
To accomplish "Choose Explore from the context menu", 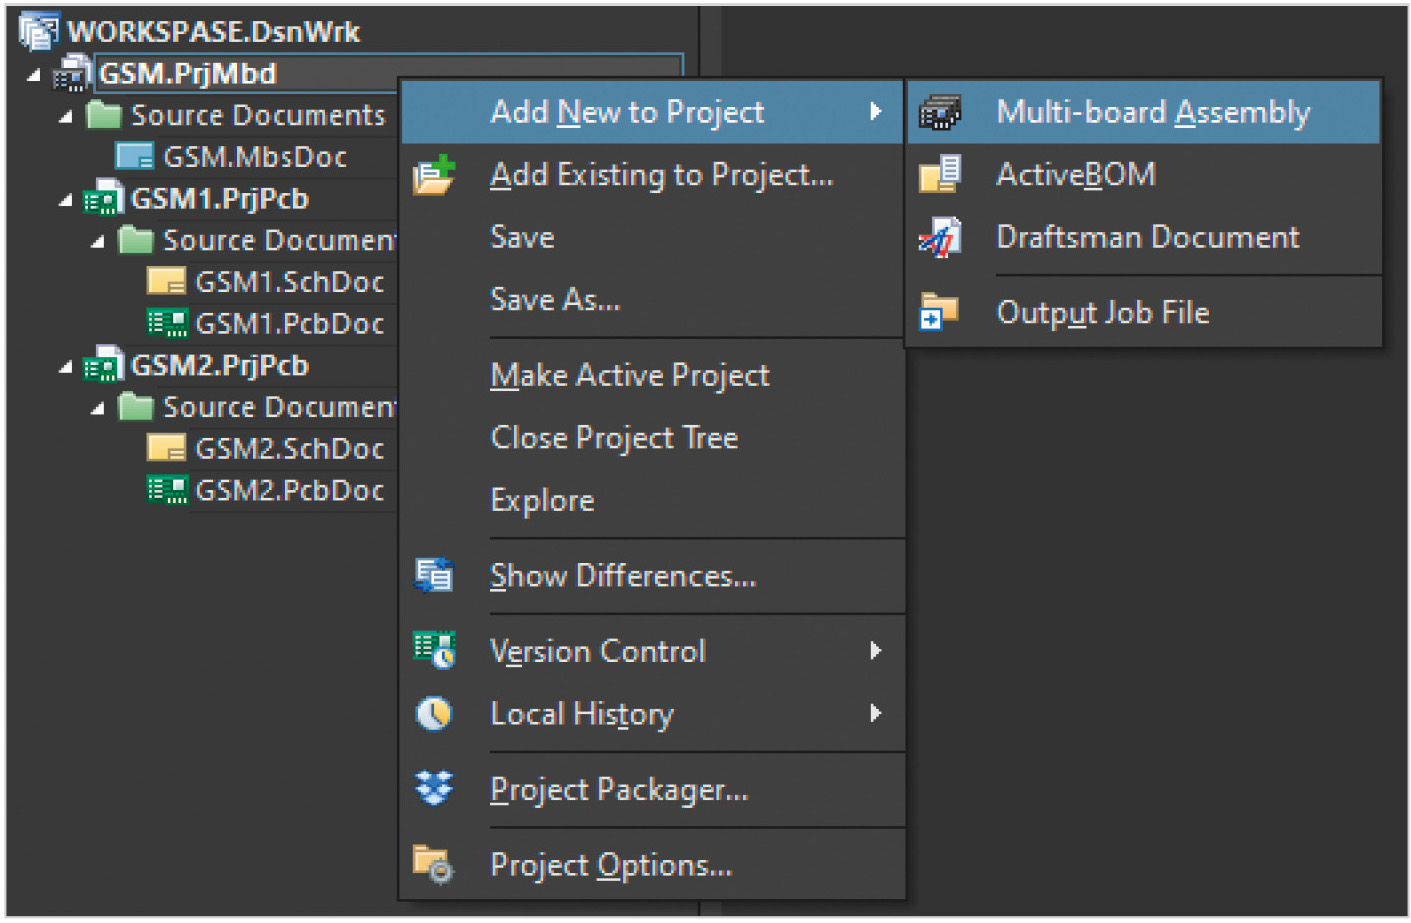I will (542, 501).
